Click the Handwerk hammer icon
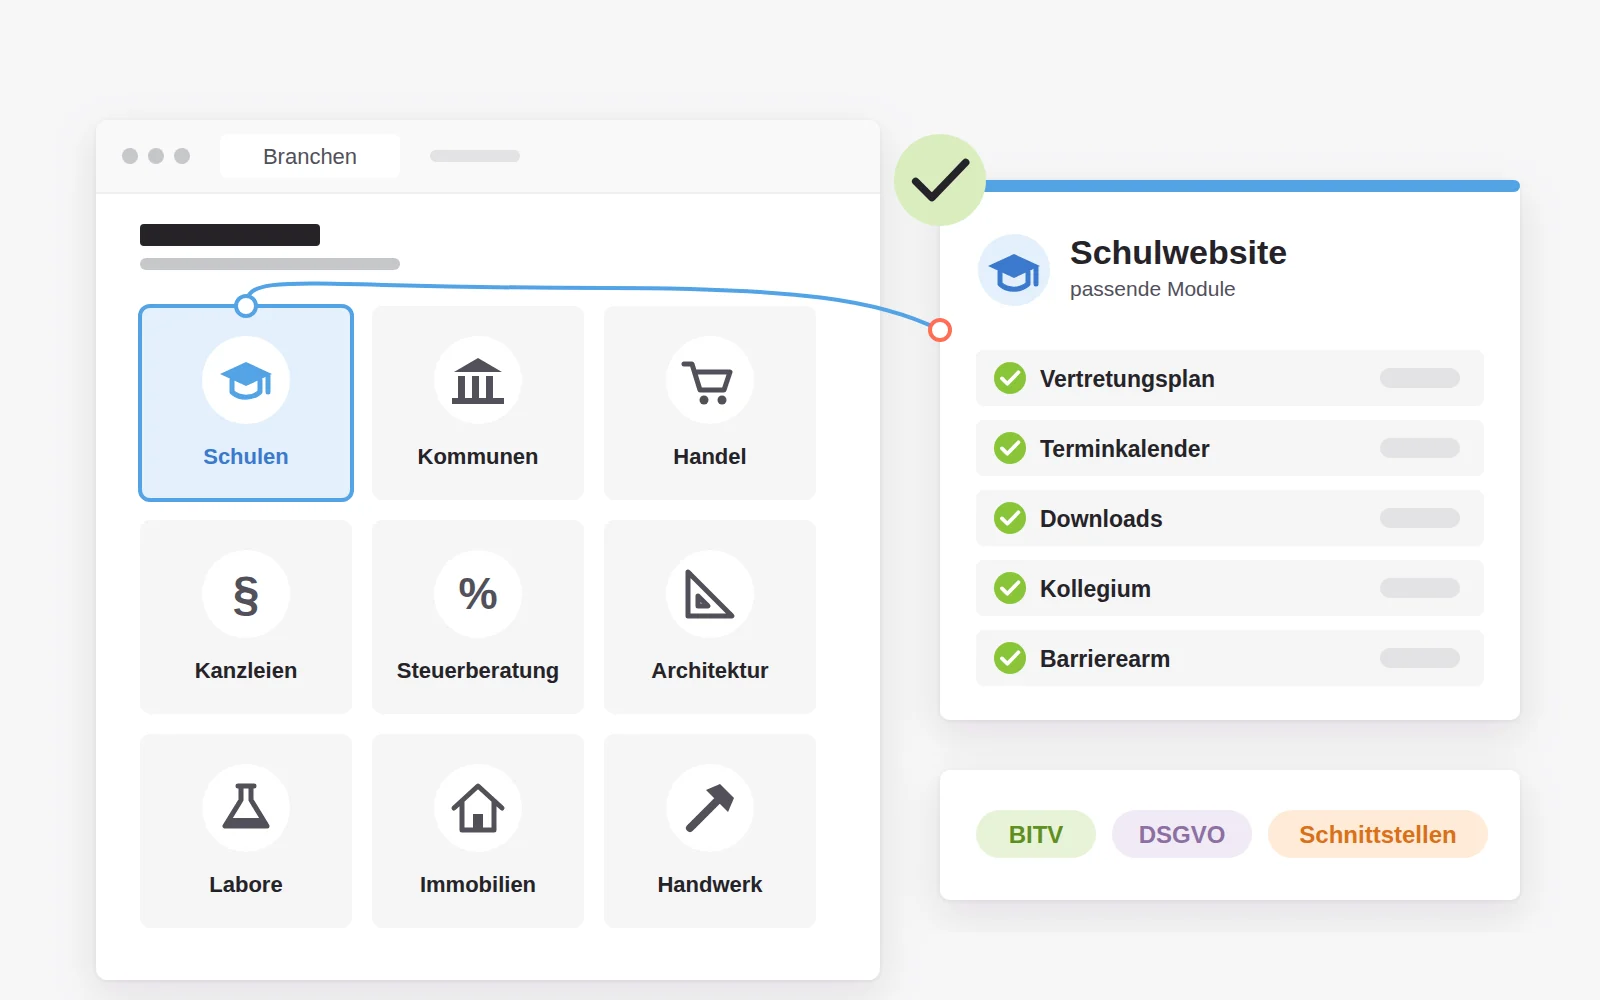Viewport: 1600px width, 1000px height. [x=710, y=808]
